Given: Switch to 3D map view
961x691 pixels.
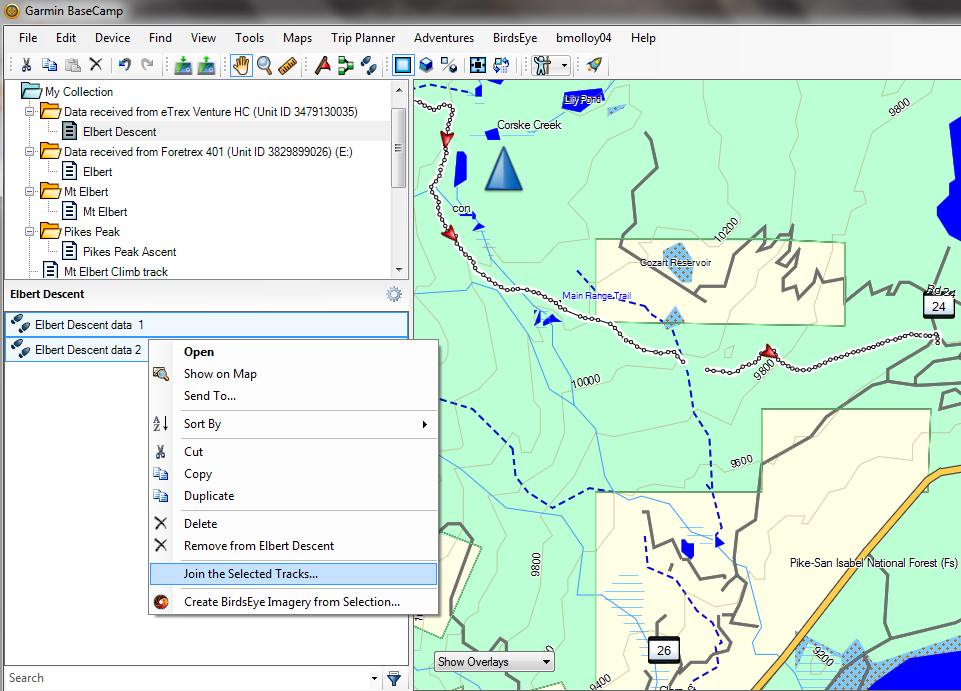Looking at the screenshot, I should pos(426,65).
